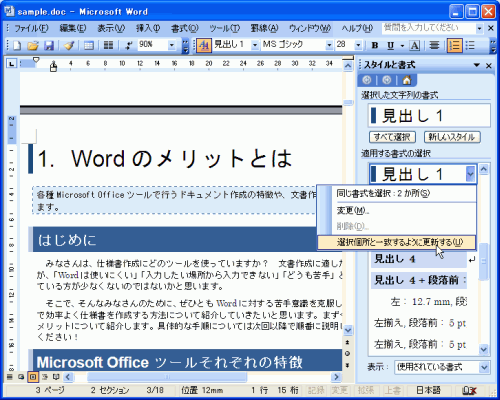Open the ツール(T) menu
Viewport: 500px width, 400px height.
pyautogui.click(x=224, y=28)
